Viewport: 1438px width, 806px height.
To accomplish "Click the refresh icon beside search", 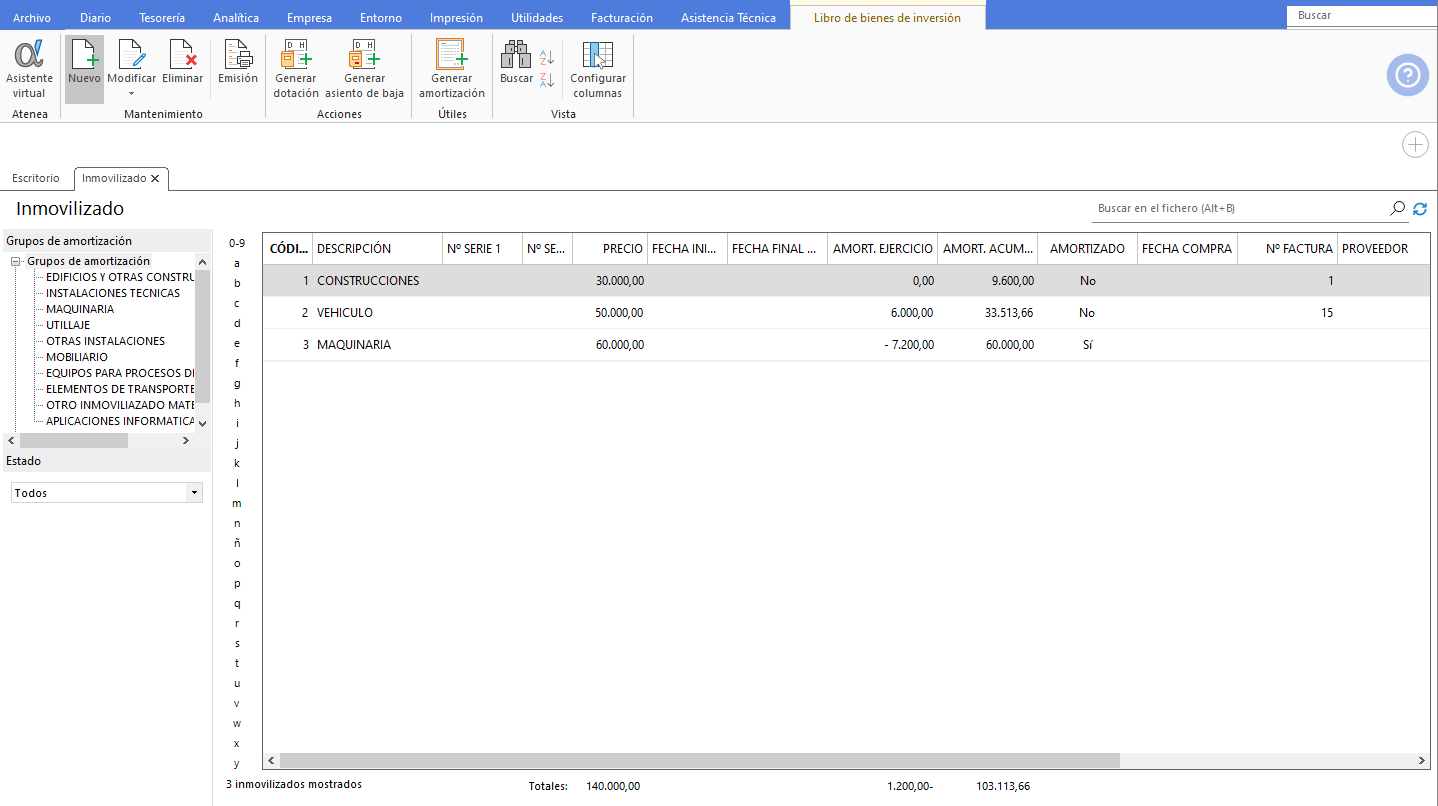I will [x=1420, y=208].
